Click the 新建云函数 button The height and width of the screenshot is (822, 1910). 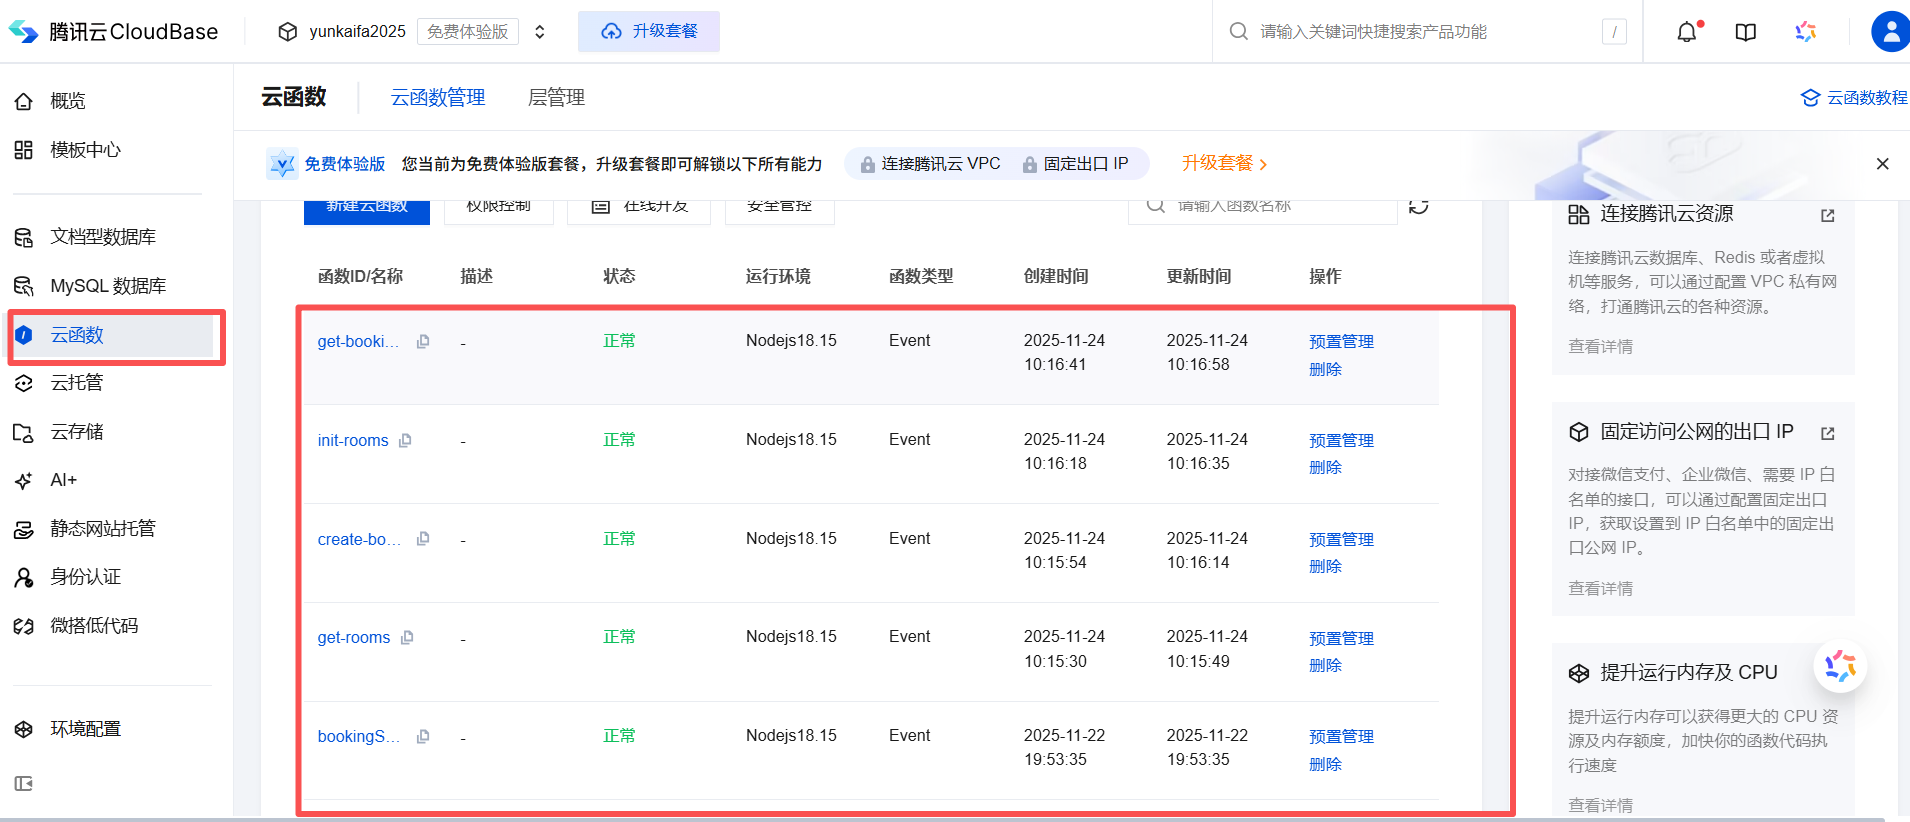click(x=367, y=211)
